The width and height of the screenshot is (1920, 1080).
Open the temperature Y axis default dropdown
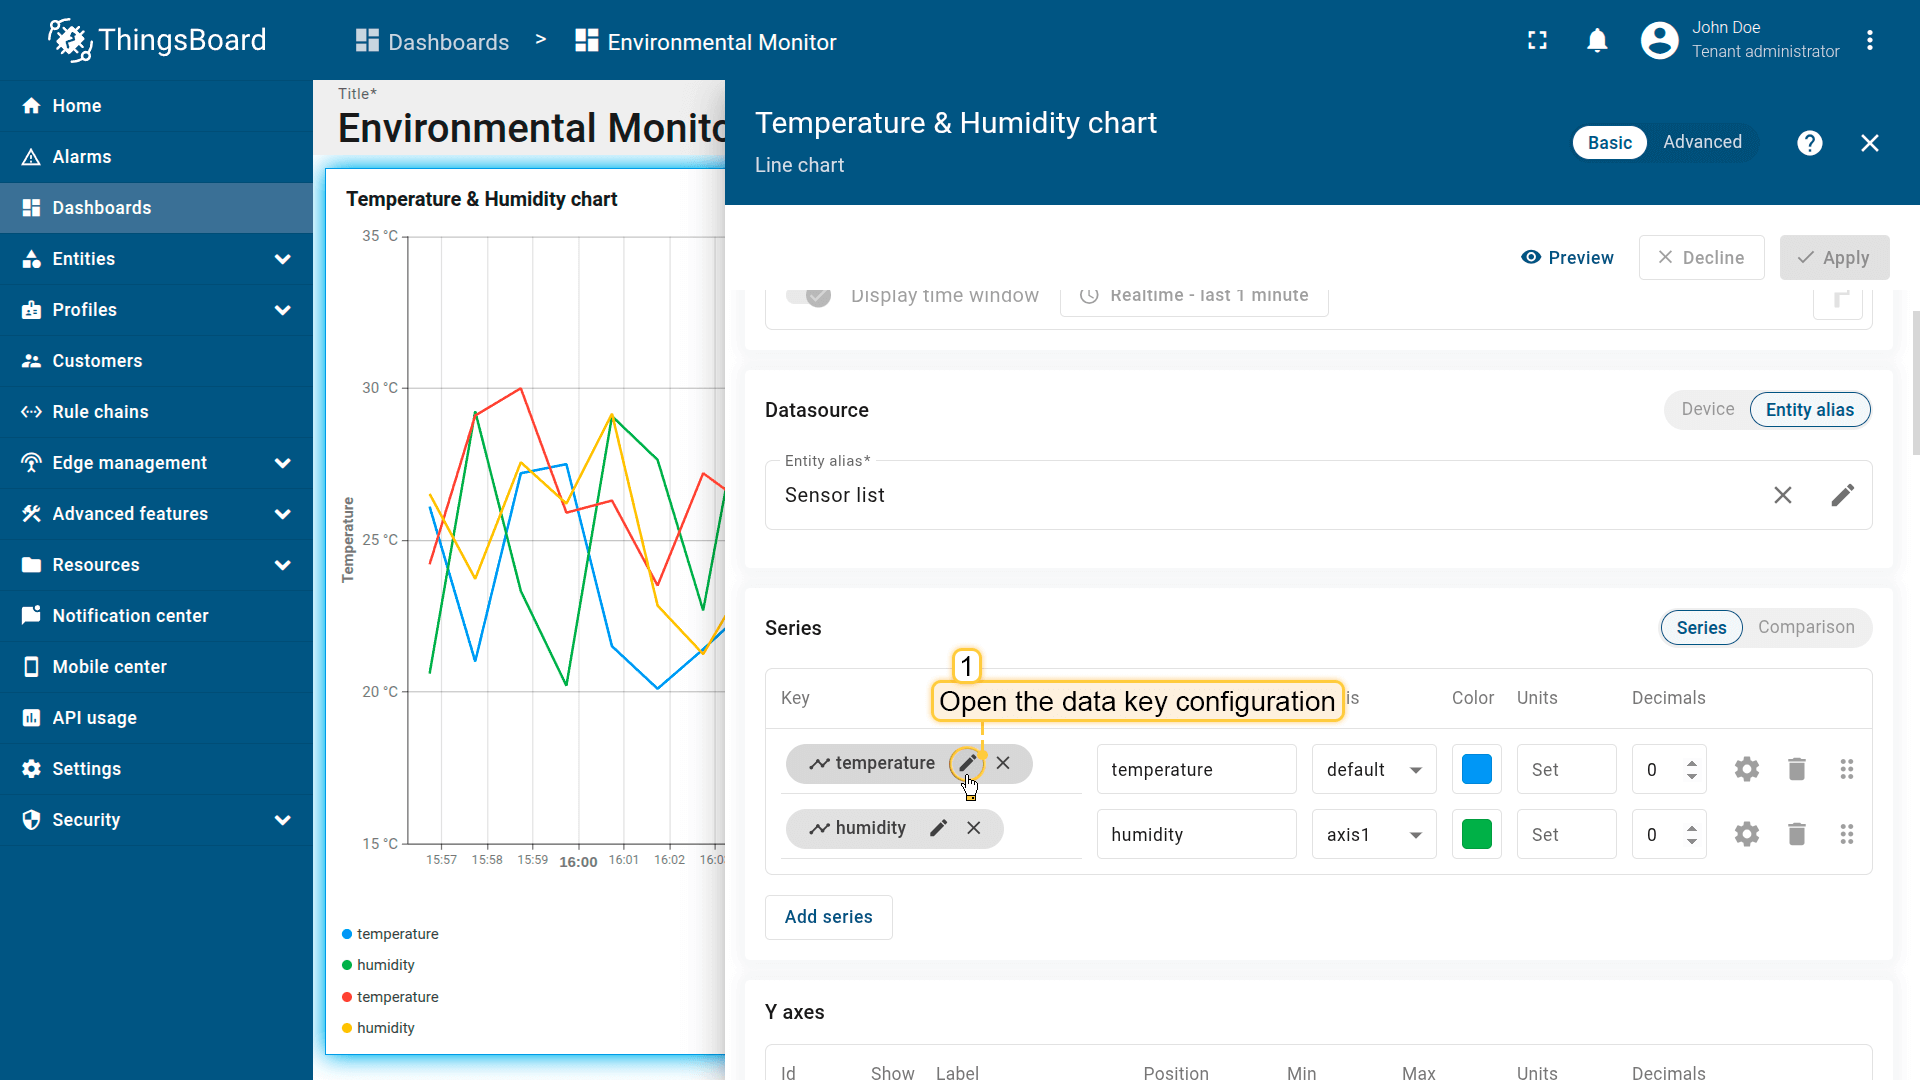point(1373,769)
